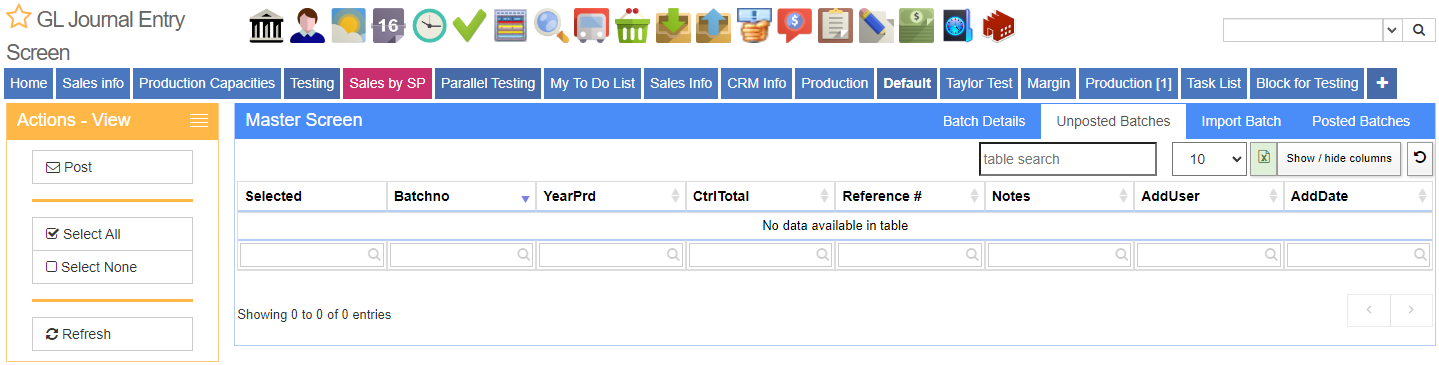
Task: Open the magnifying glass toolbar icon
Action: 550,26
